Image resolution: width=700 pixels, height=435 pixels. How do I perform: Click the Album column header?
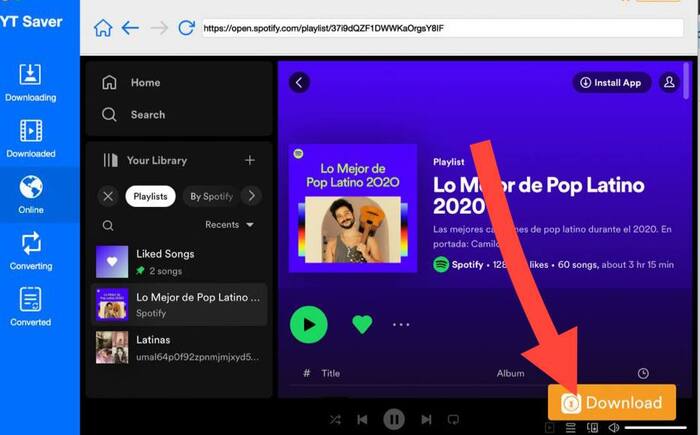click(510, 373)
